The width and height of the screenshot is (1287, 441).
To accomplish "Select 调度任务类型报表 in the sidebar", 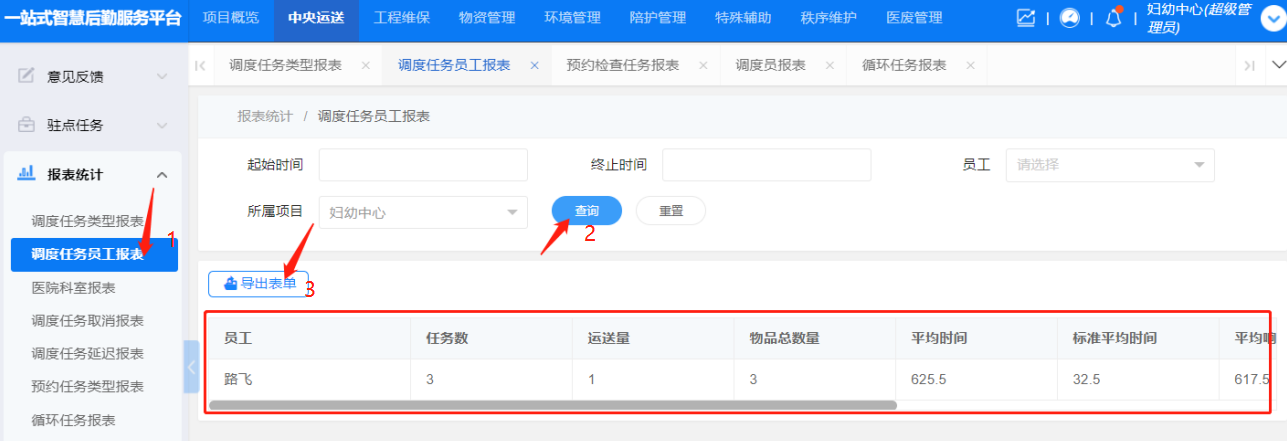I will [x=88, y=221].
